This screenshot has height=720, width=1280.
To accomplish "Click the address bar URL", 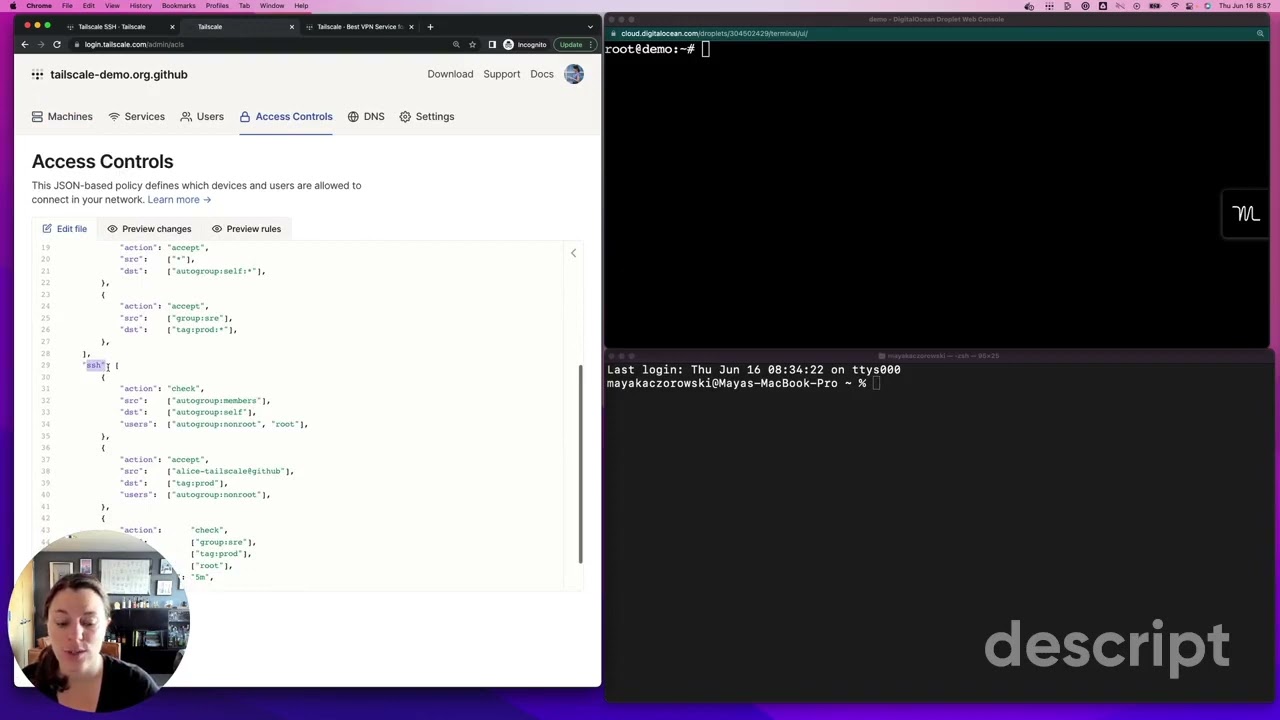I will tap(134, 44).
